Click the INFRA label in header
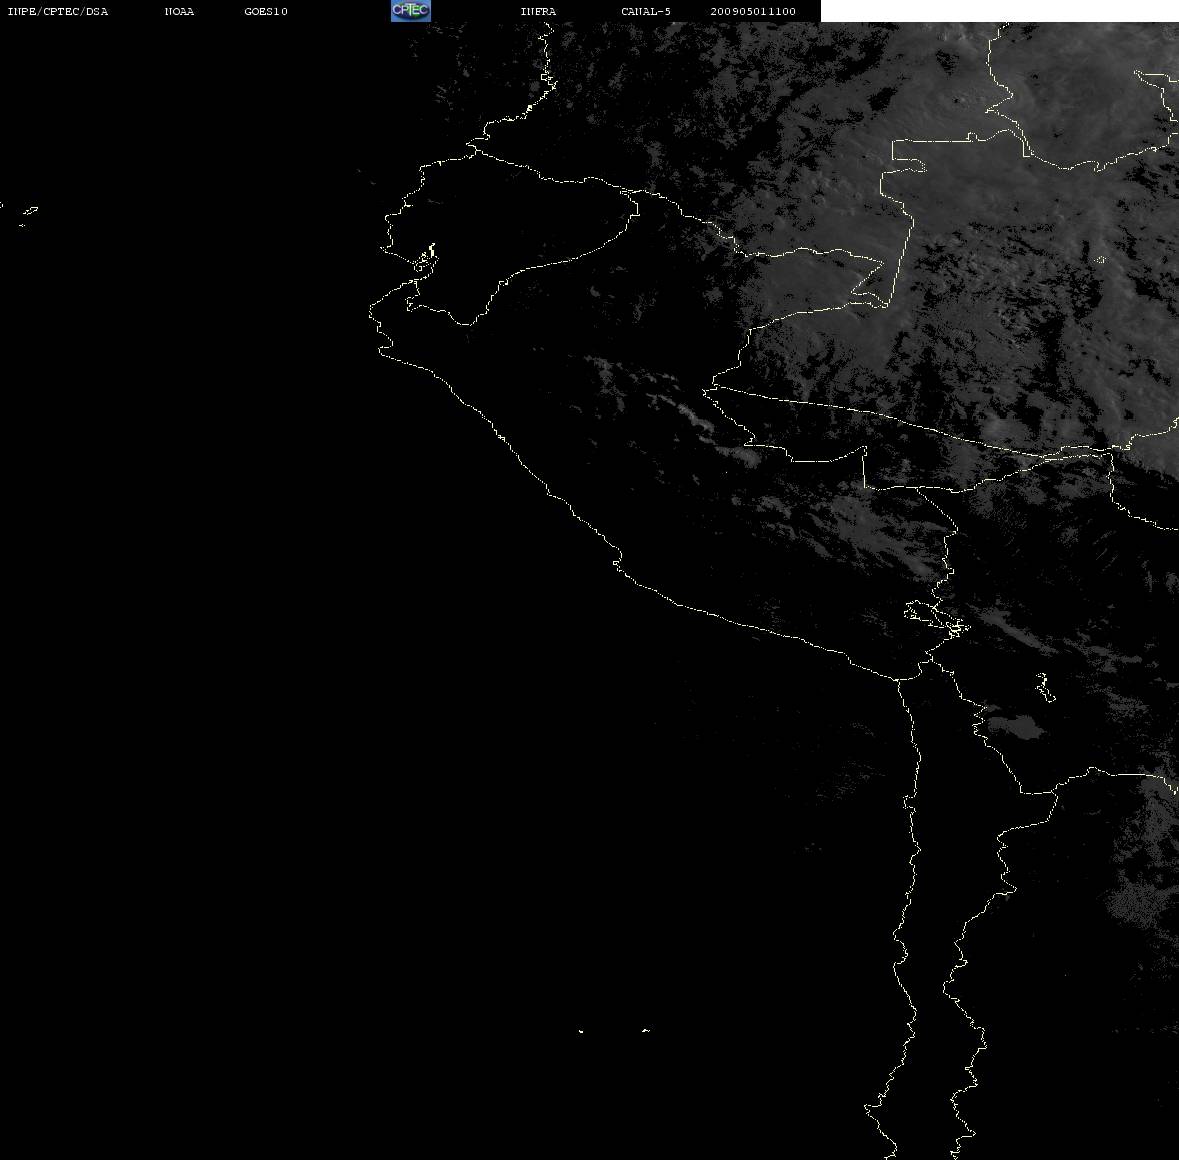Viewport: 1179px width, 1160px height. (538, 11)
